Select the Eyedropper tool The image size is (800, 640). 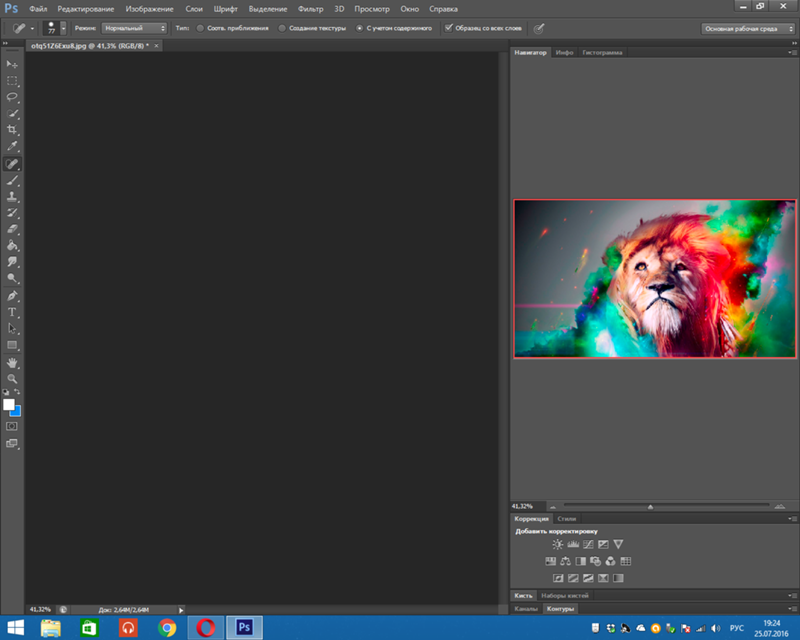(x=13, y=146)
